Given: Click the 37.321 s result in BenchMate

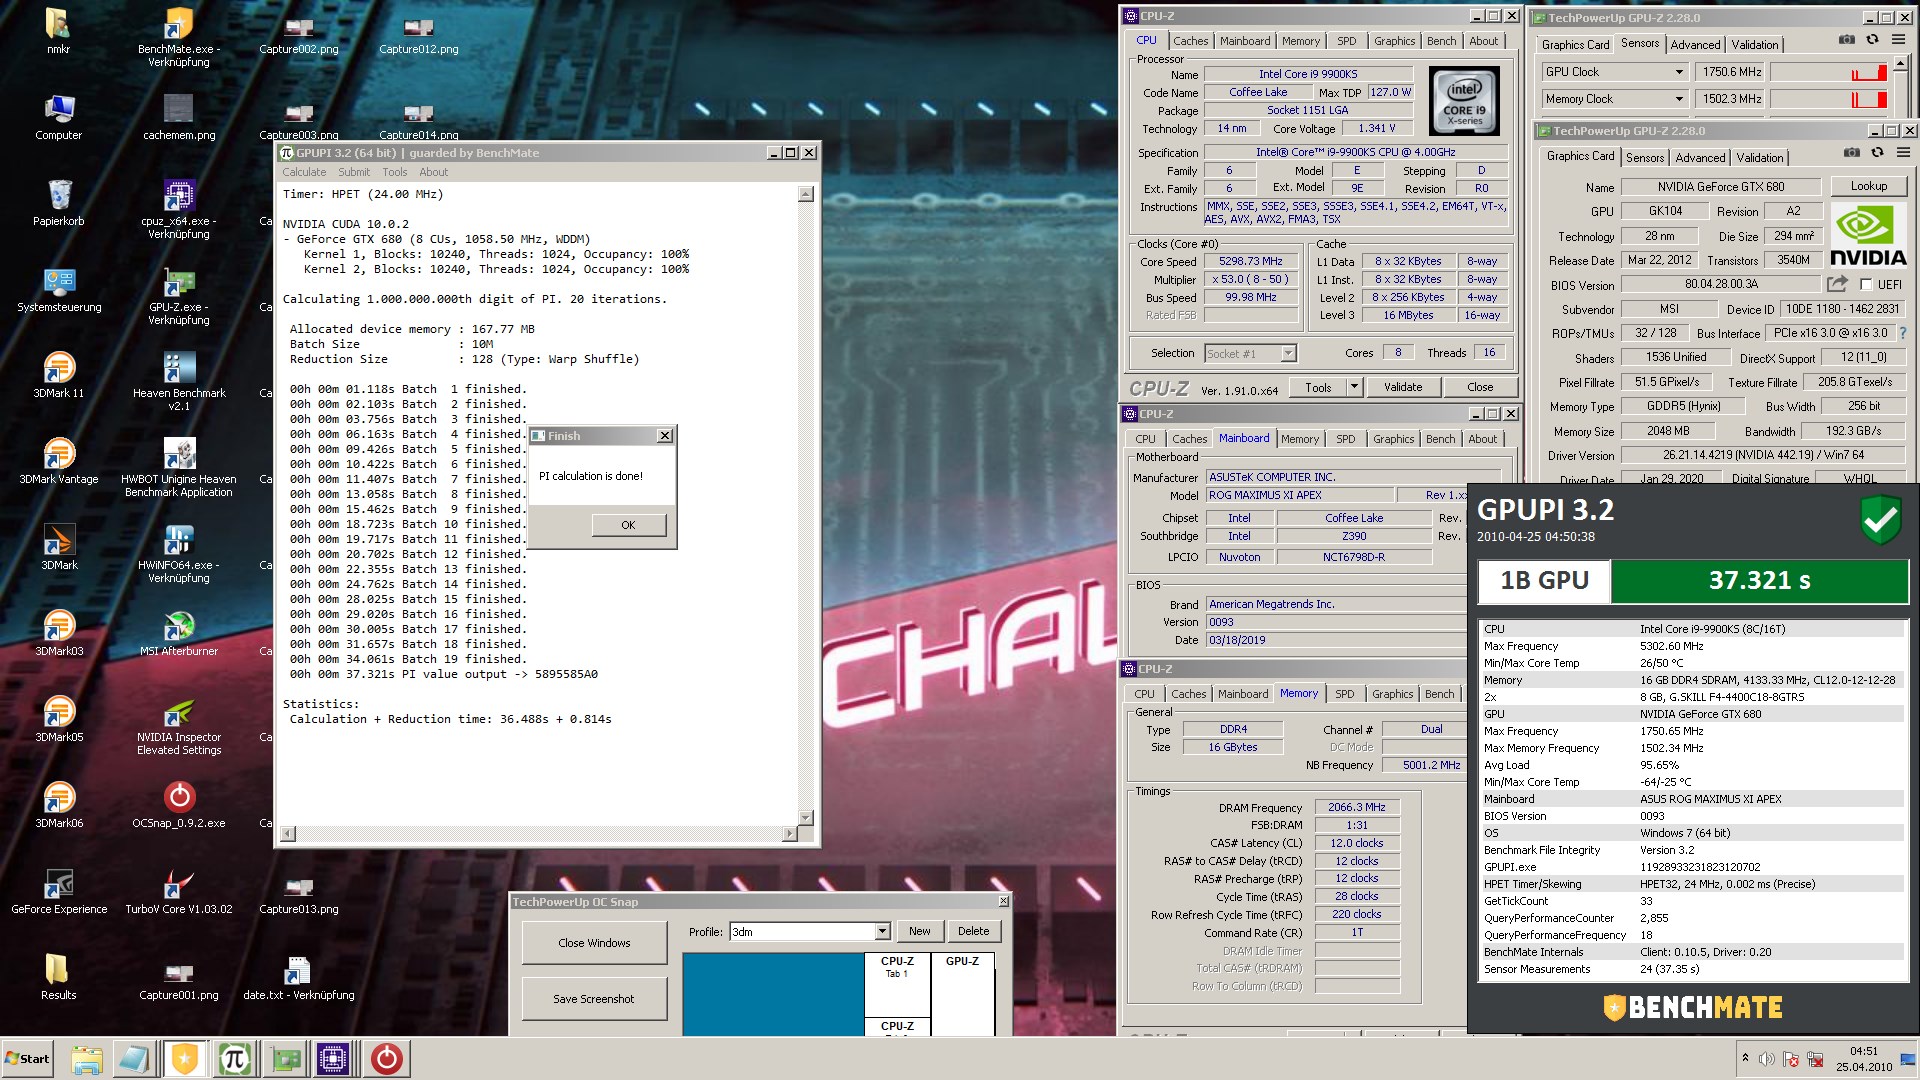Looking at the screenshot, I should 1759,580.
